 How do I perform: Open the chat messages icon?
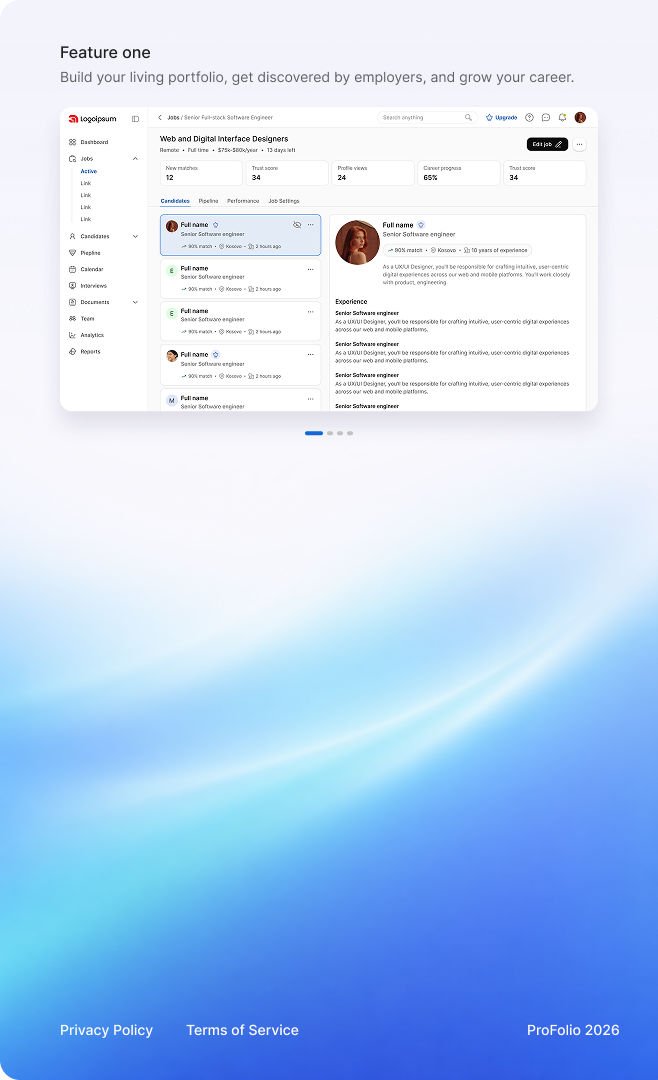tap(546, 118)
